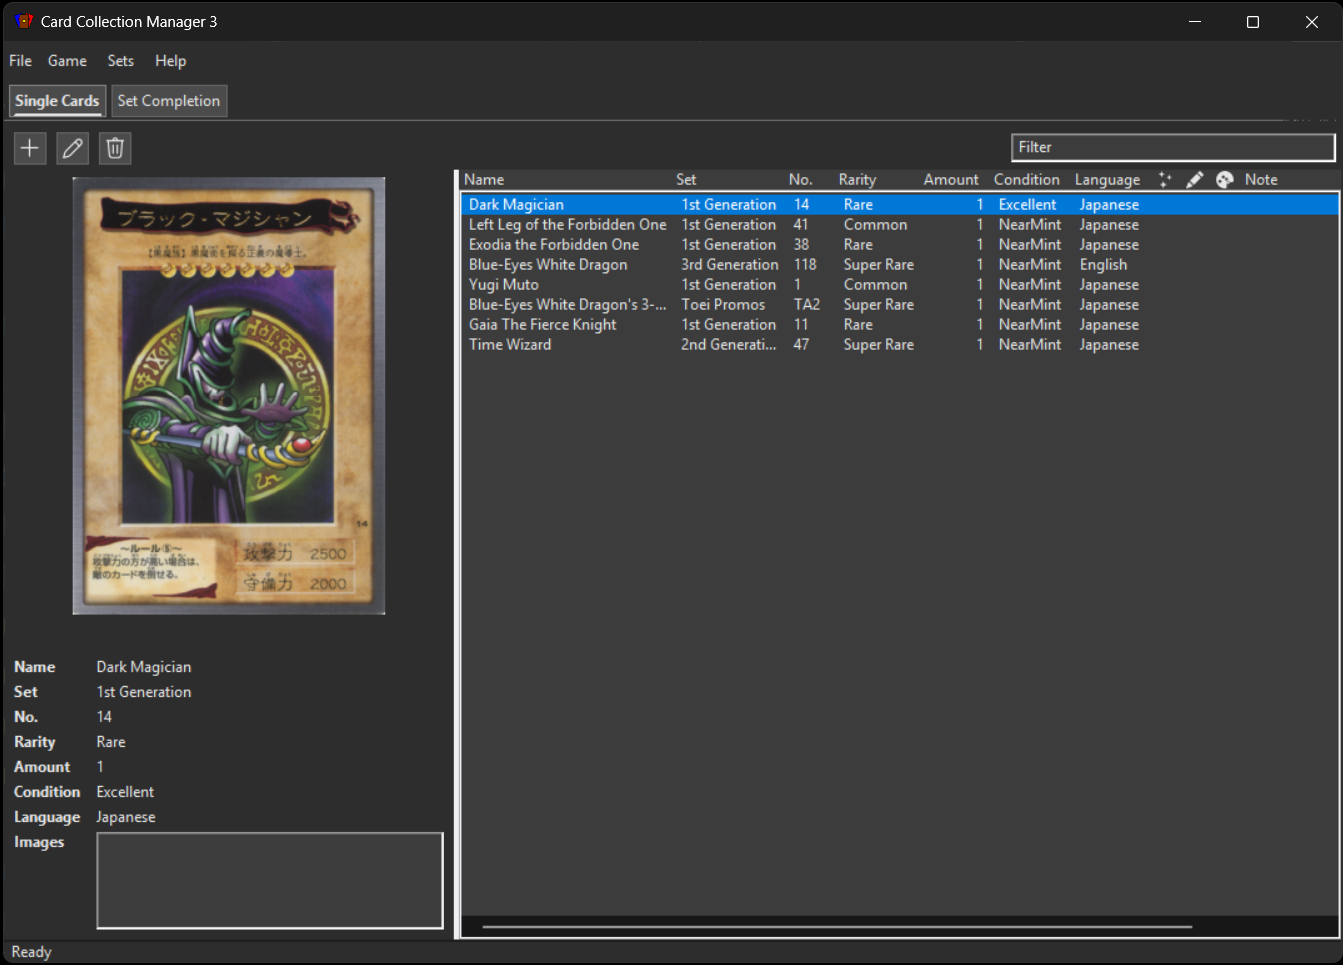This screenshot has height=965, width=1343.
Task: Click the Japanese value in details panel
Action: pyautogui.click(x=126, y=817)
